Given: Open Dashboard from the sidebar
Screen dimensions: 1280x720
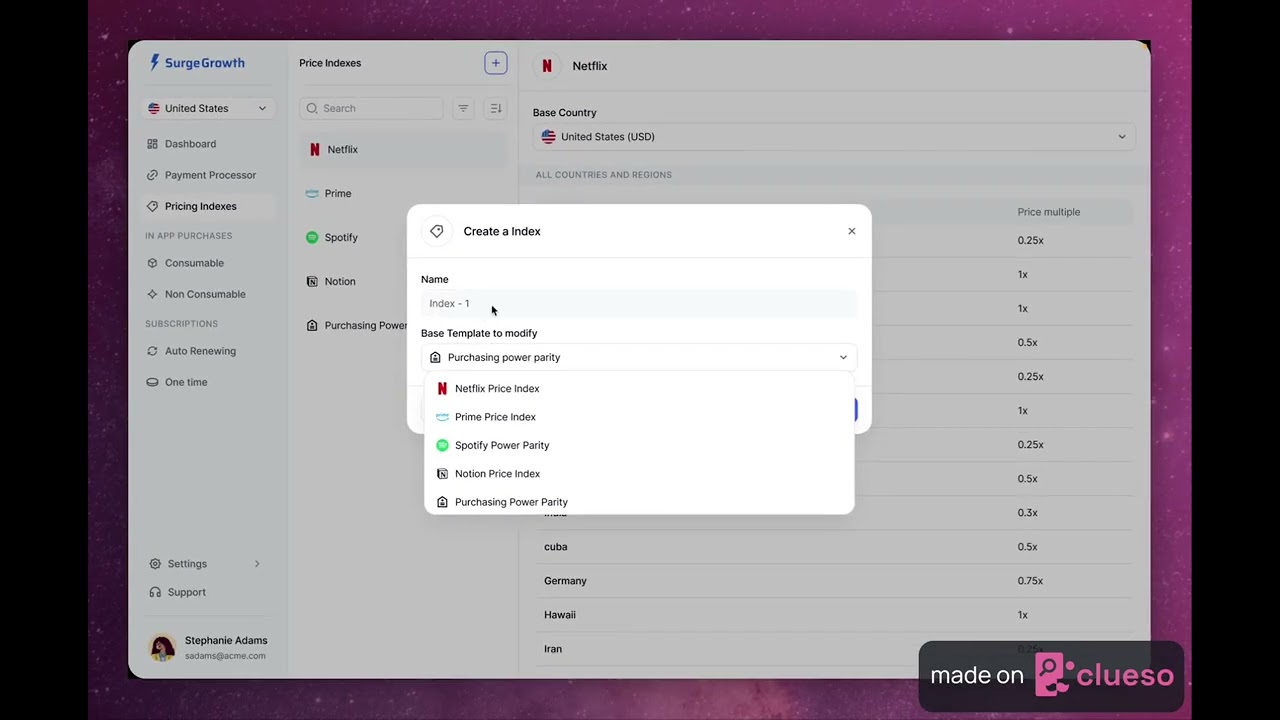Looking at the screenshot, I should click(190, 144).
